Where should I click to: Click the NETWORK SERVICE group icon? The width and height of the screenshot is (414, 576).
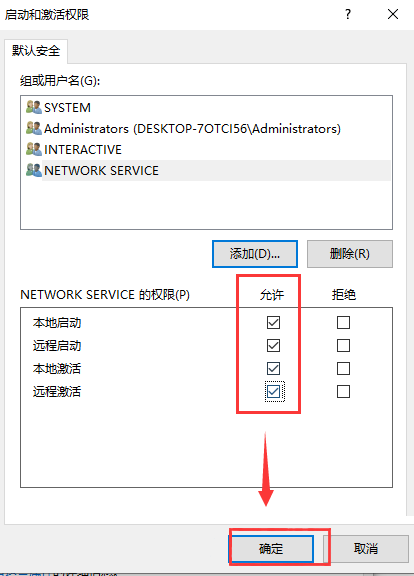coord(34,170)
